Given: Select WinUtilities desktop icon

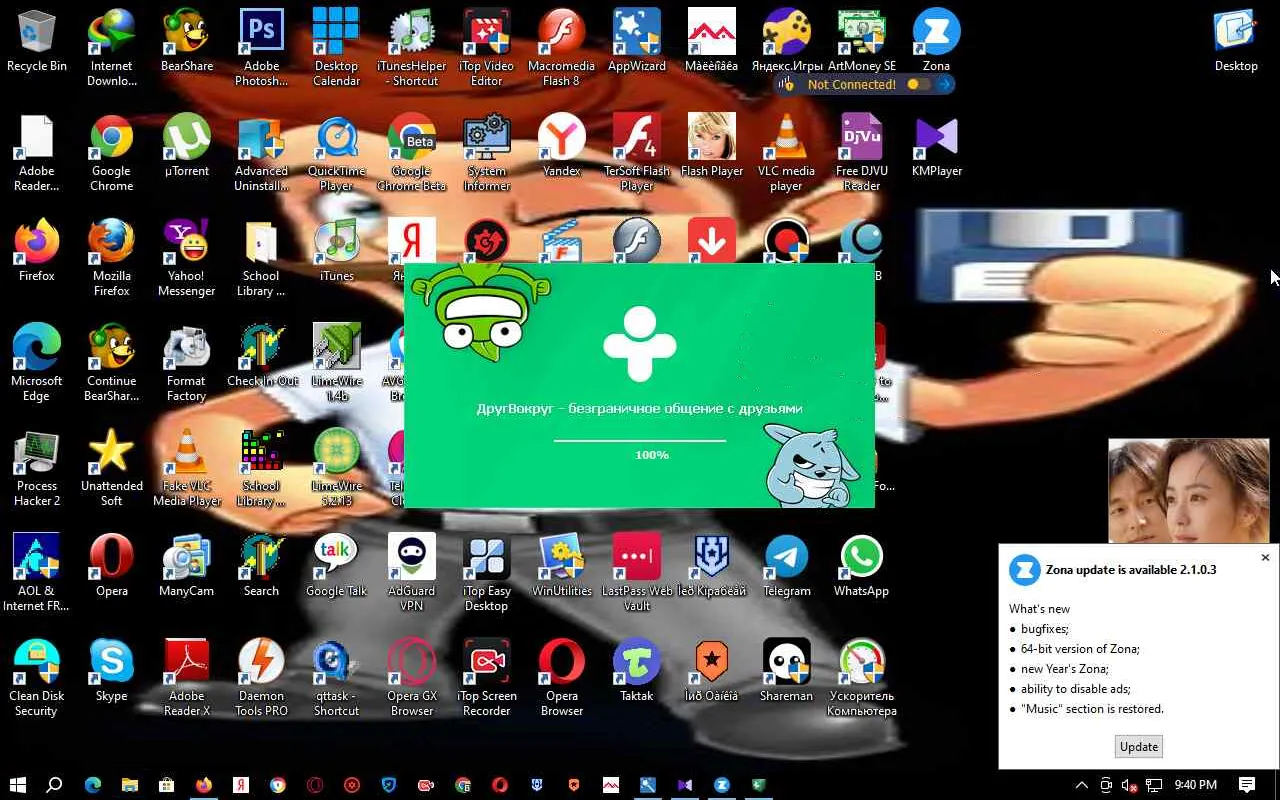Looking at the screenshot, I should point(562,566).
